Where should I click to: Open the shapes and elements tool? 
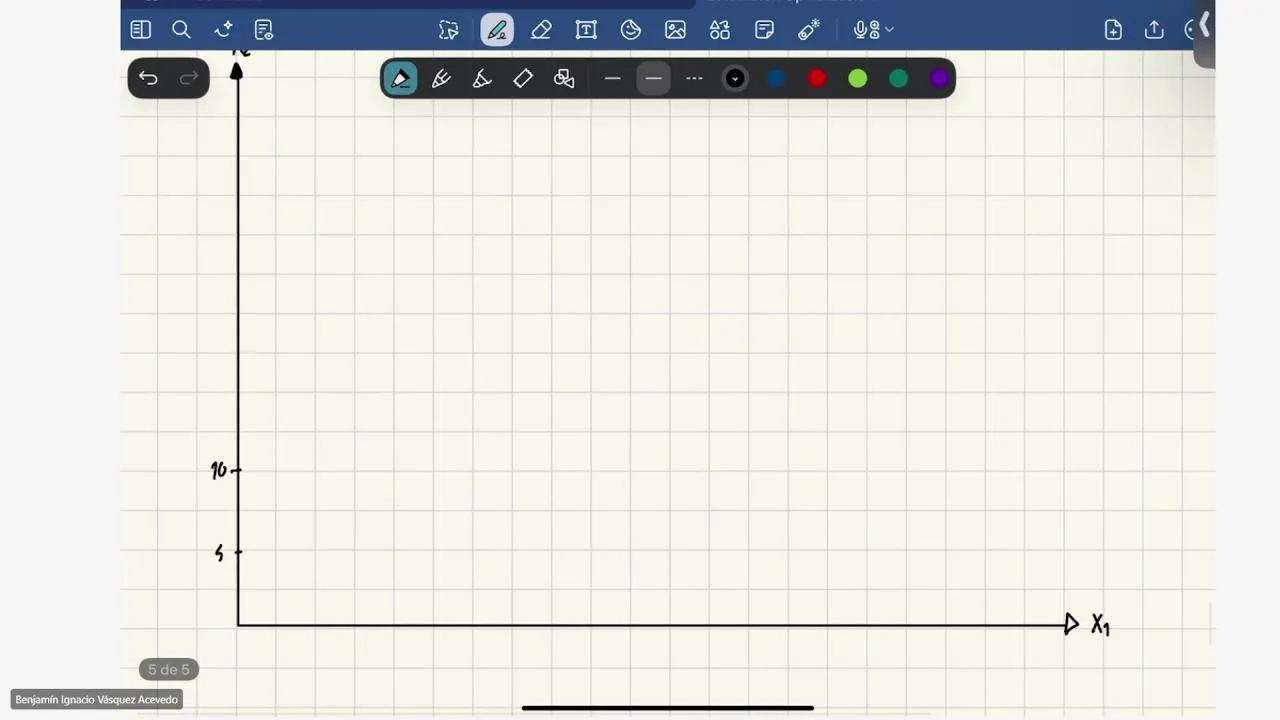pyautogui.click(x=720, y=30)
